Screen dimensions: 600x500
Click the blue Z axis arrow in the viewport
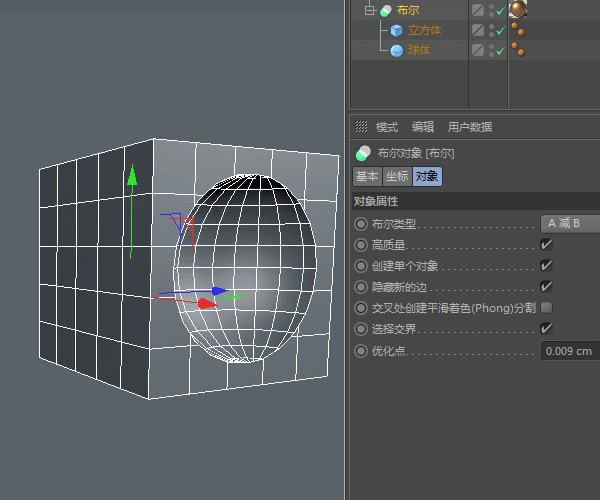point(219,291)
